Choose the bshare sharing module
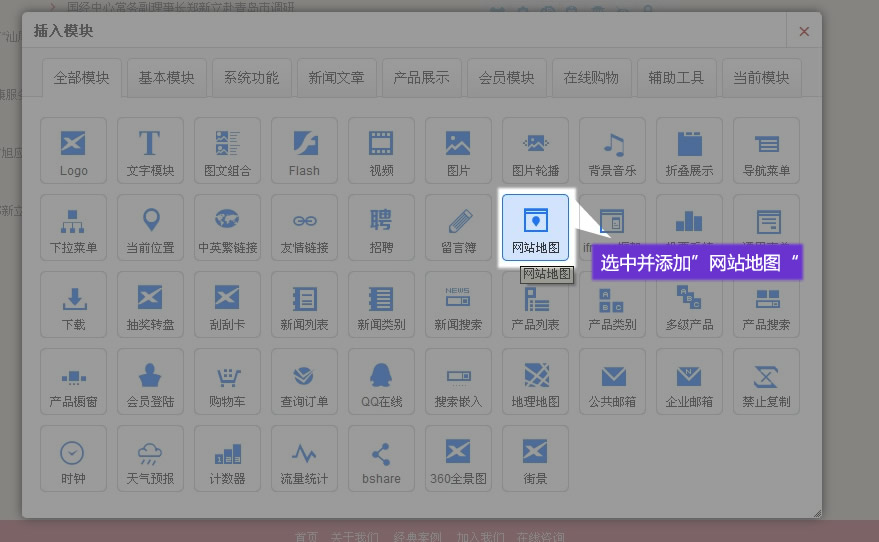The image size is (879, 542). pos(381,458)
